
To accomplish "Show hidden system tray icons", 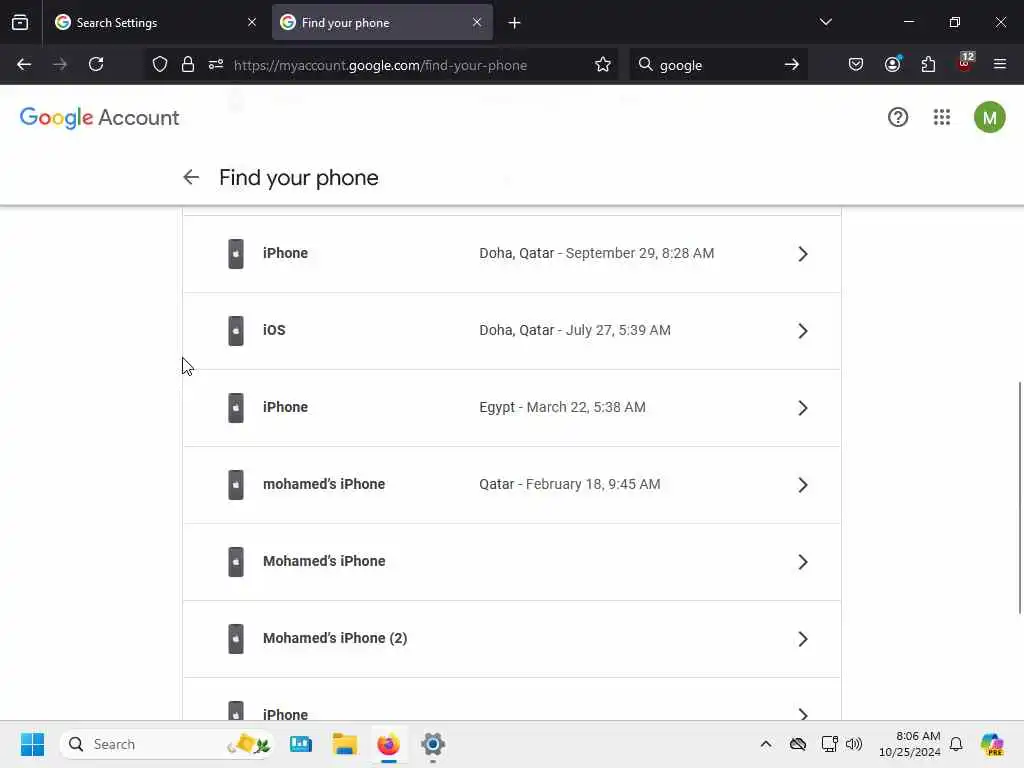I will tap(766, 744).
